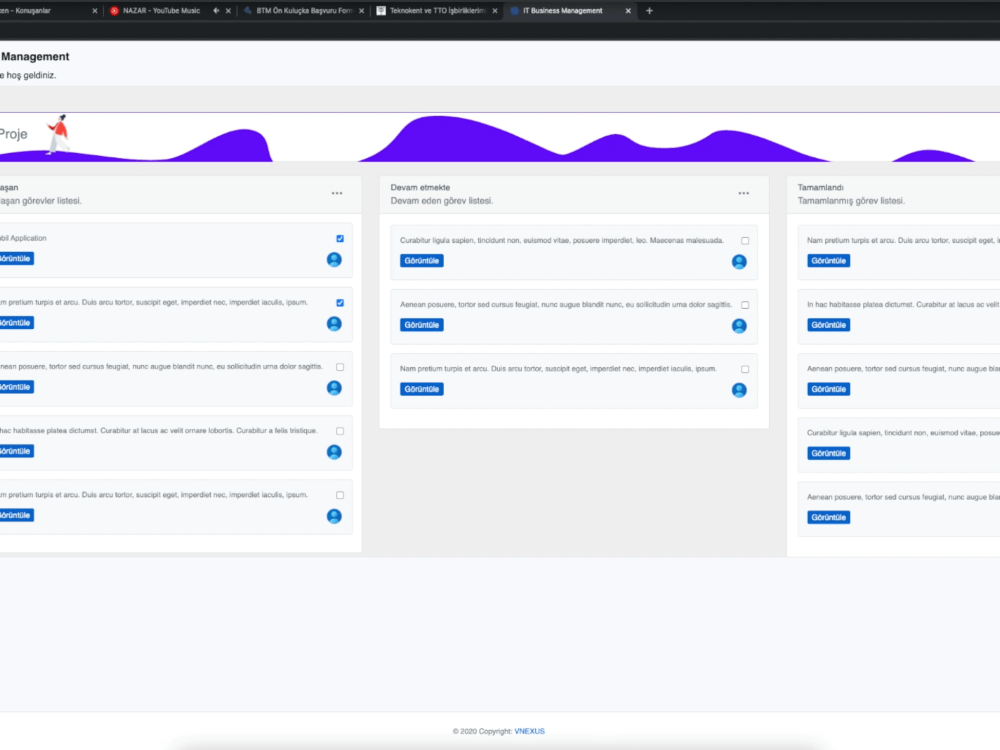Click the 'Tamamlandı' column title
This screenshot has height=750, width=1000.
tap(821, 188)
